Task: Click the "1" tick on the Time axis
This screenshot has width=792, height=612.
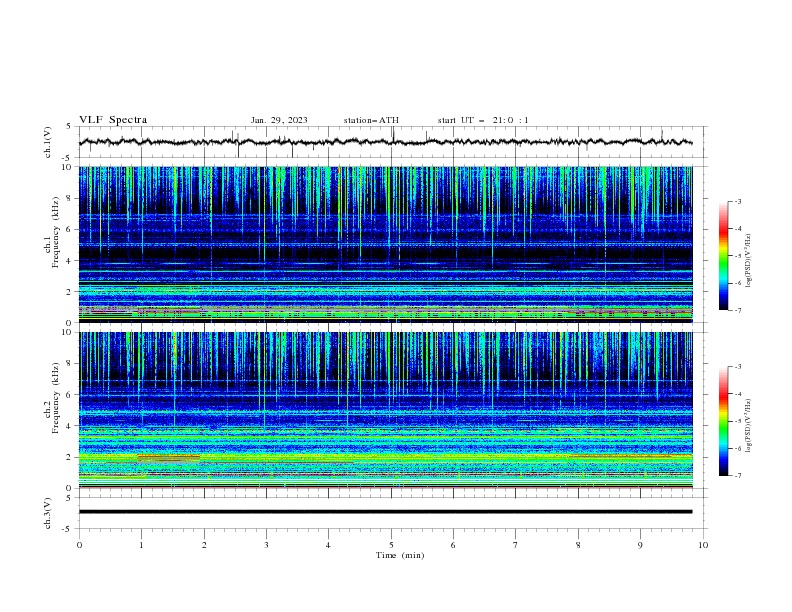Action: tap(141, 545)
